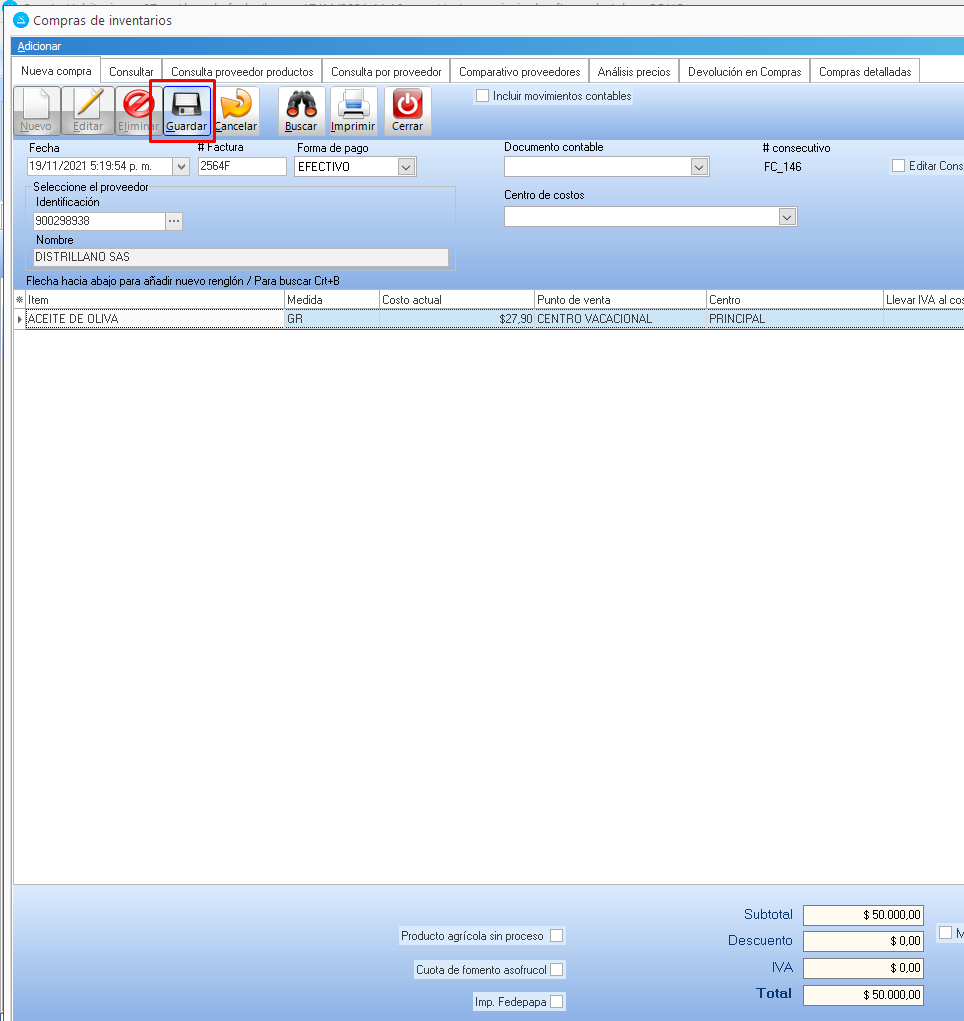Image resolution: width=964 pixels, height=1021 pixels.
Task: Click the Nuevo blank document icon
Action: tap(36, 105)
